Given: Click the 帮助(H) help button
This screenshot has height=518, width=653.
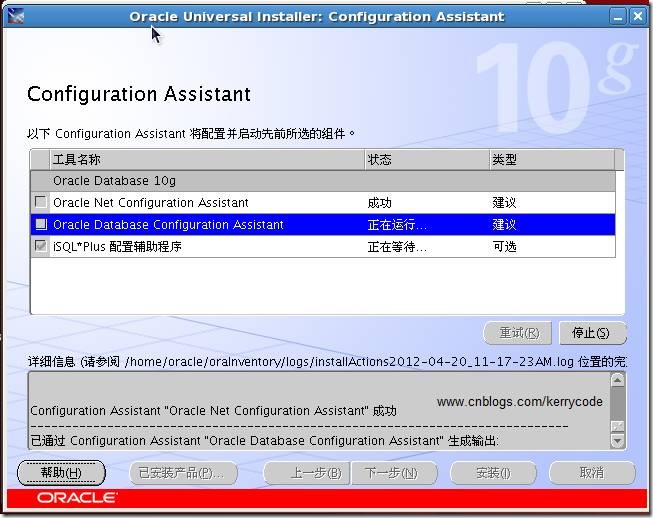Looking at the screenshot, I should [61, 473].
